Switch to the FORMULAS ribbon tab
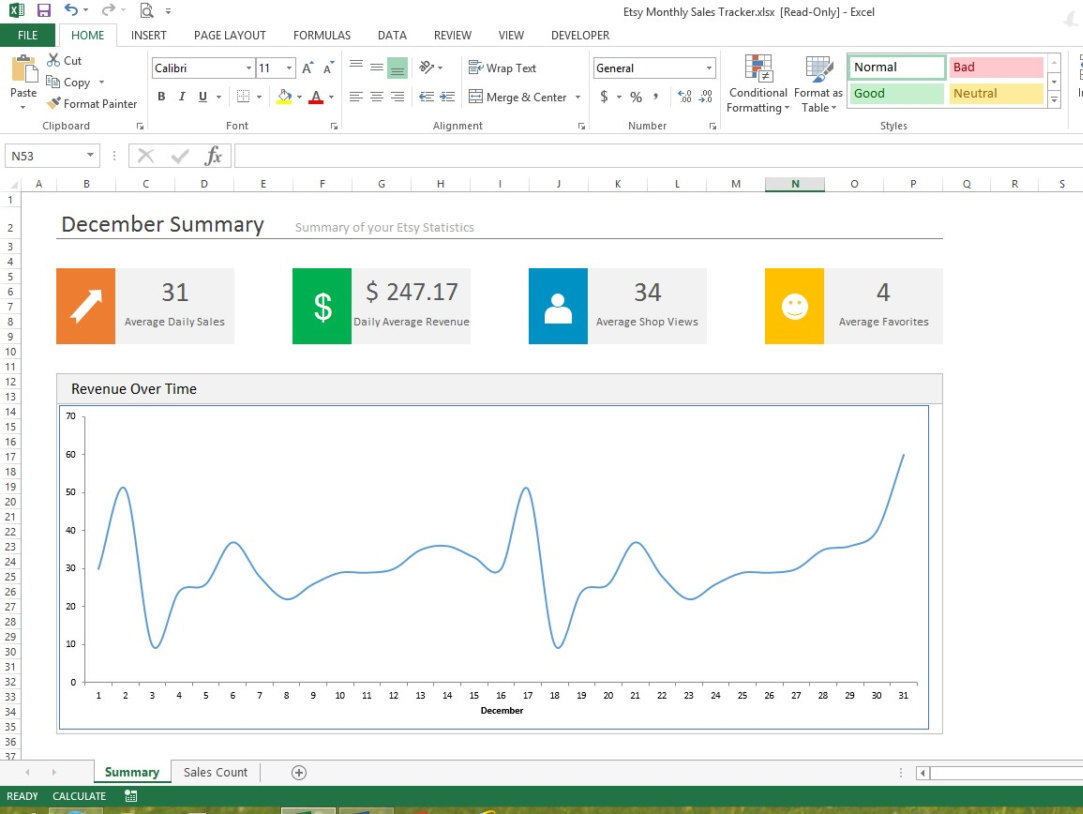This screenshot has width=1083, height=814. (x=321, y=35)
